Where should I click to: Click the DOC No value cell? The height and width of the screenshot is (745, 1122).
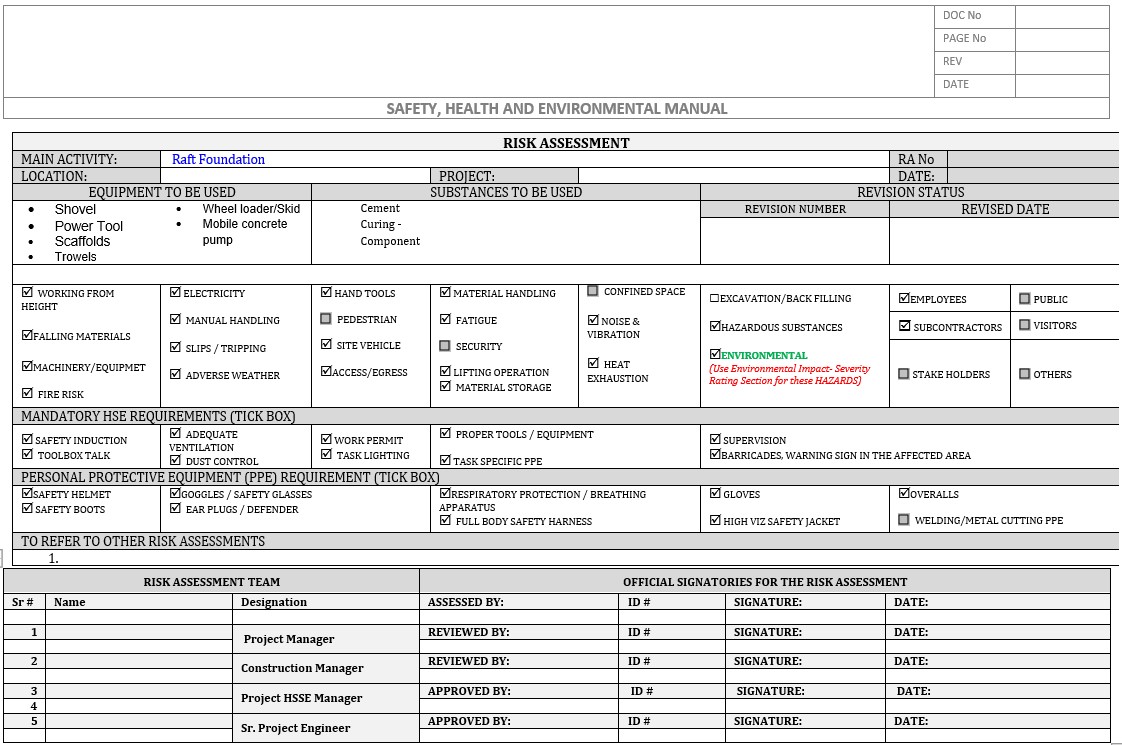click(1062, 15)
